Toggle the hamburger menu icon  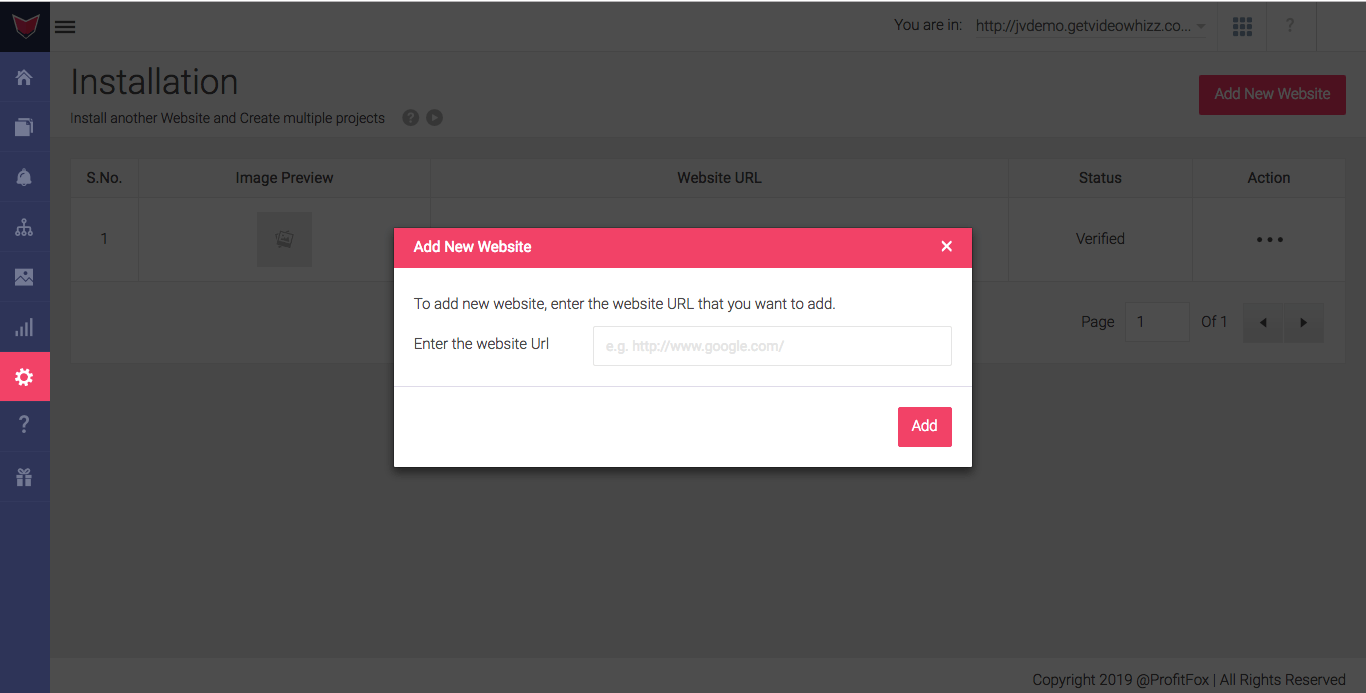point(65,27)
